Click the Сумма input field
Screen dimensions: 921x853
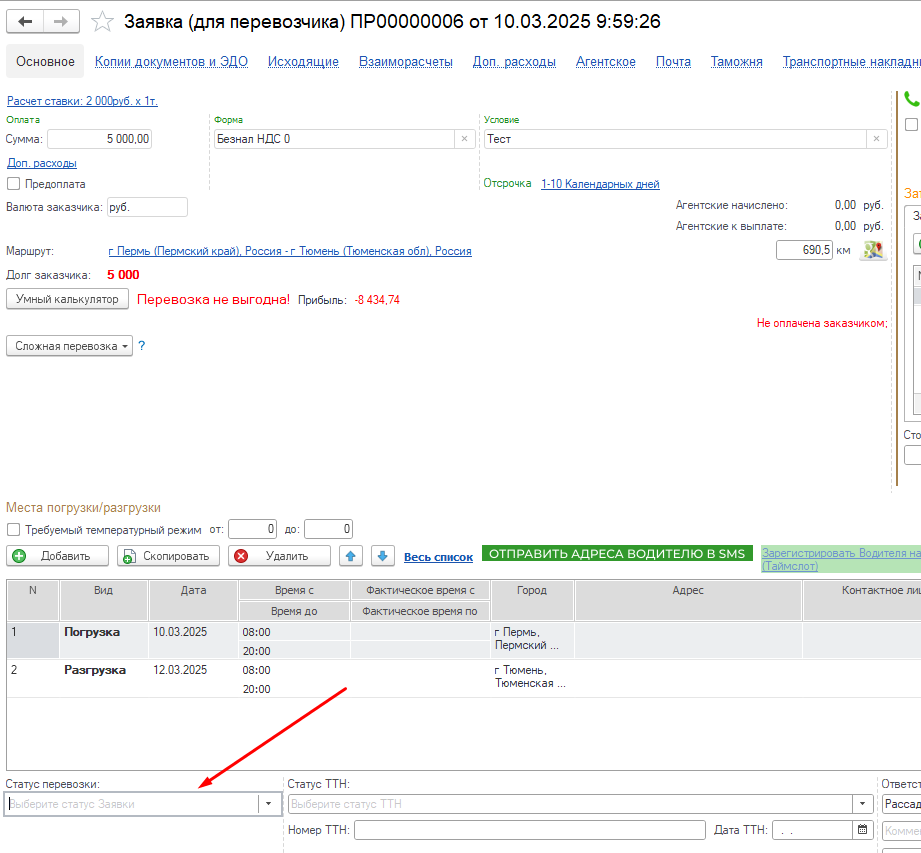[x=100, y=139]
